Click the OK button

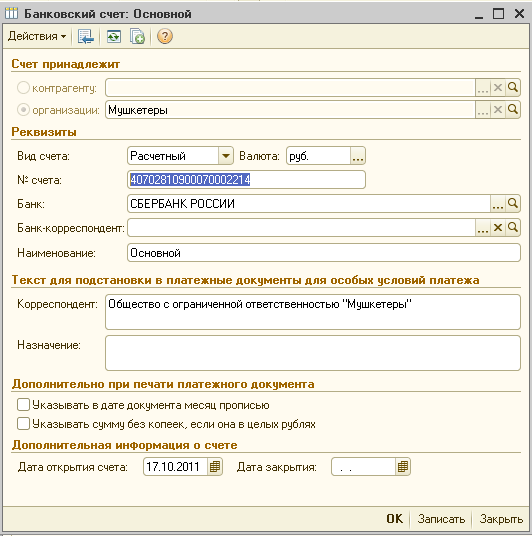(395, 519)
